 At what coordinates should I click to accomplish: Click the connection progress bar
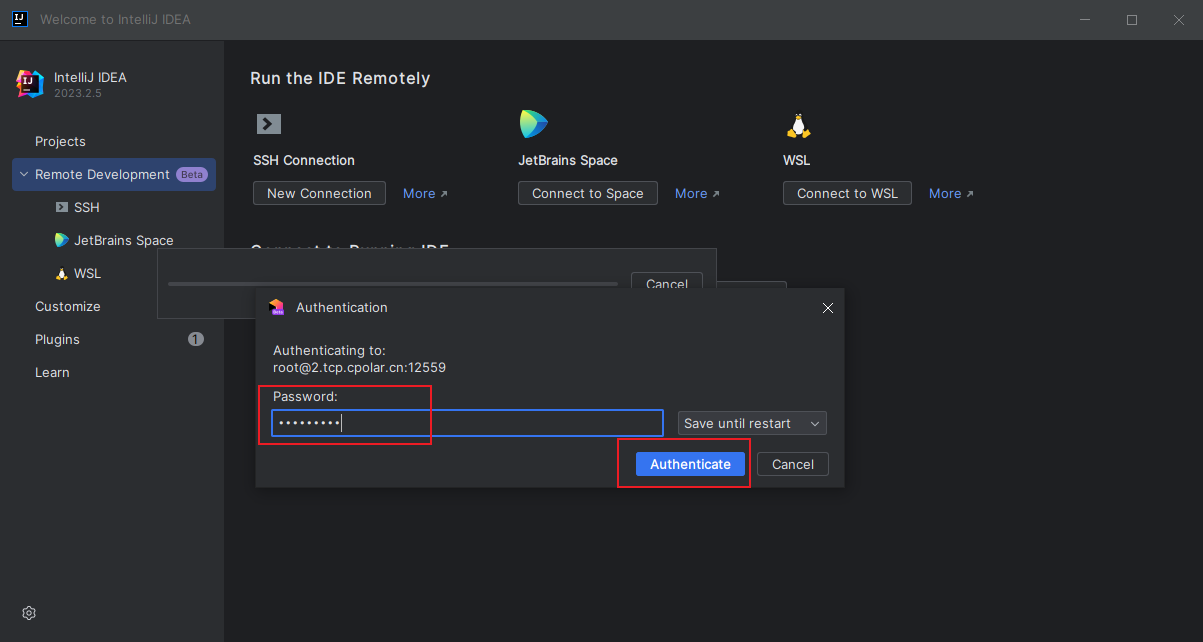pyautogui.click(x=393, y=284)
